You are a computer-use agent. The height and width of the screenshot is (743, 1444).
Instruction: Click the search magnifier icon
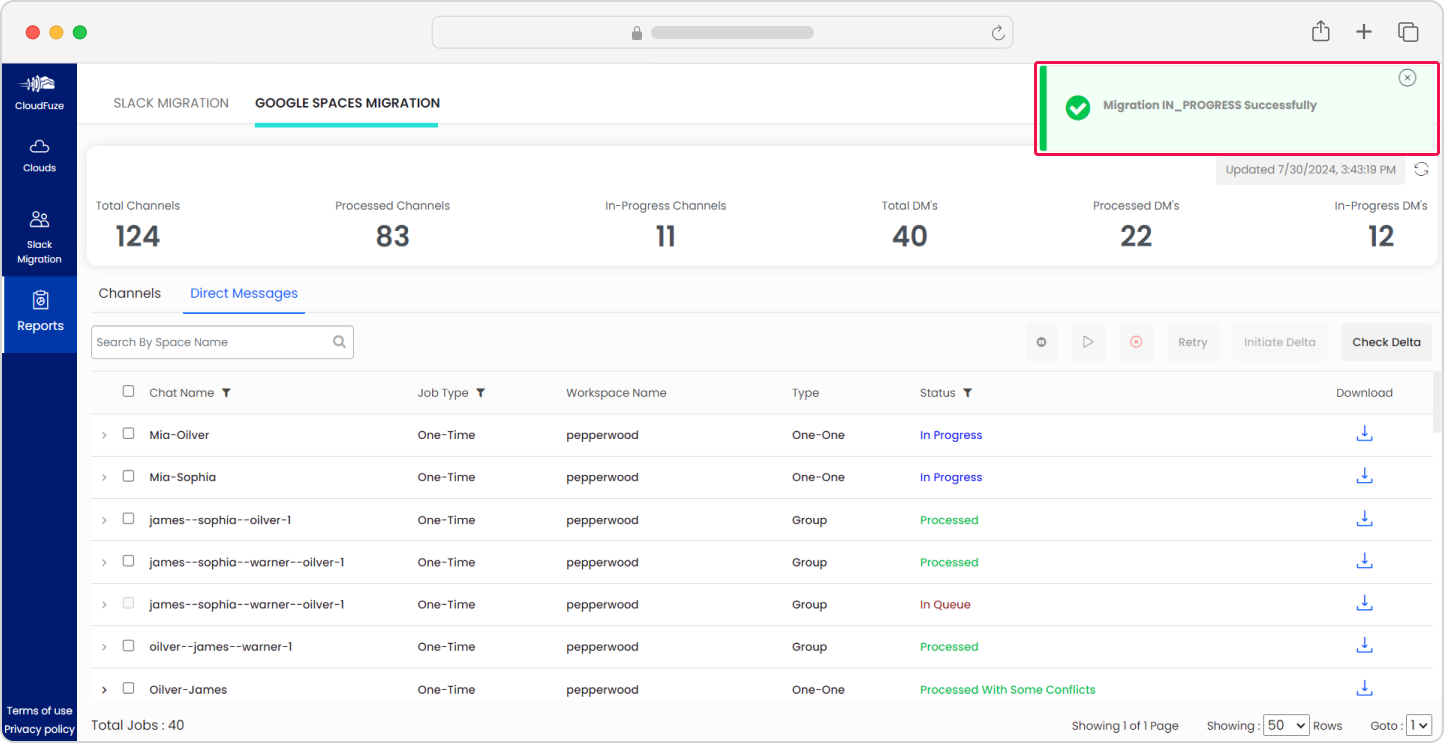[340, 342]
